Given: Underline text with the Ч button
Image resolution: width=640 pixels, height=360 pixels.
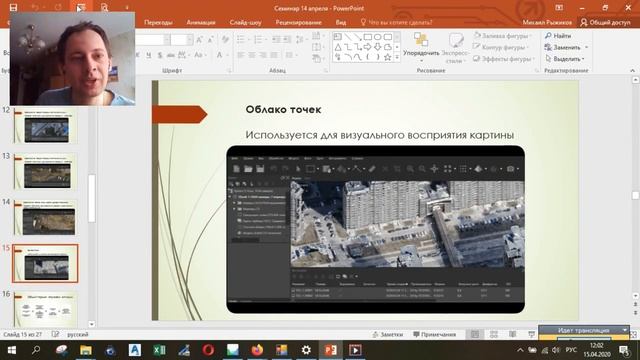Looking at the screenshot, I should click(148, 55).
